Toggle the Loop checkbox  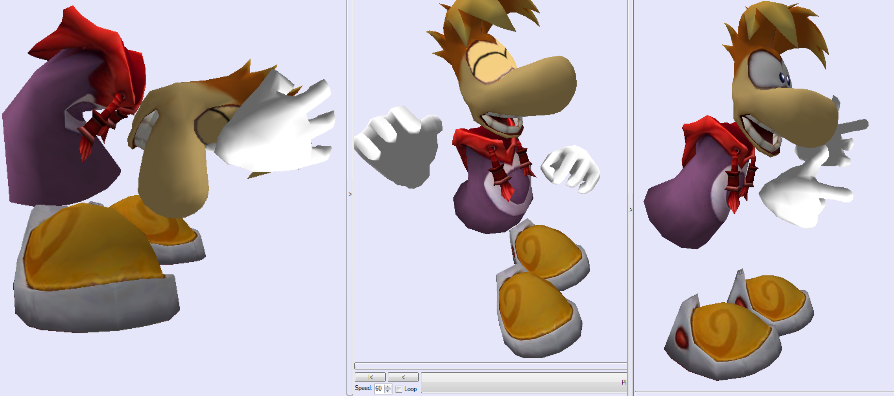399,389
